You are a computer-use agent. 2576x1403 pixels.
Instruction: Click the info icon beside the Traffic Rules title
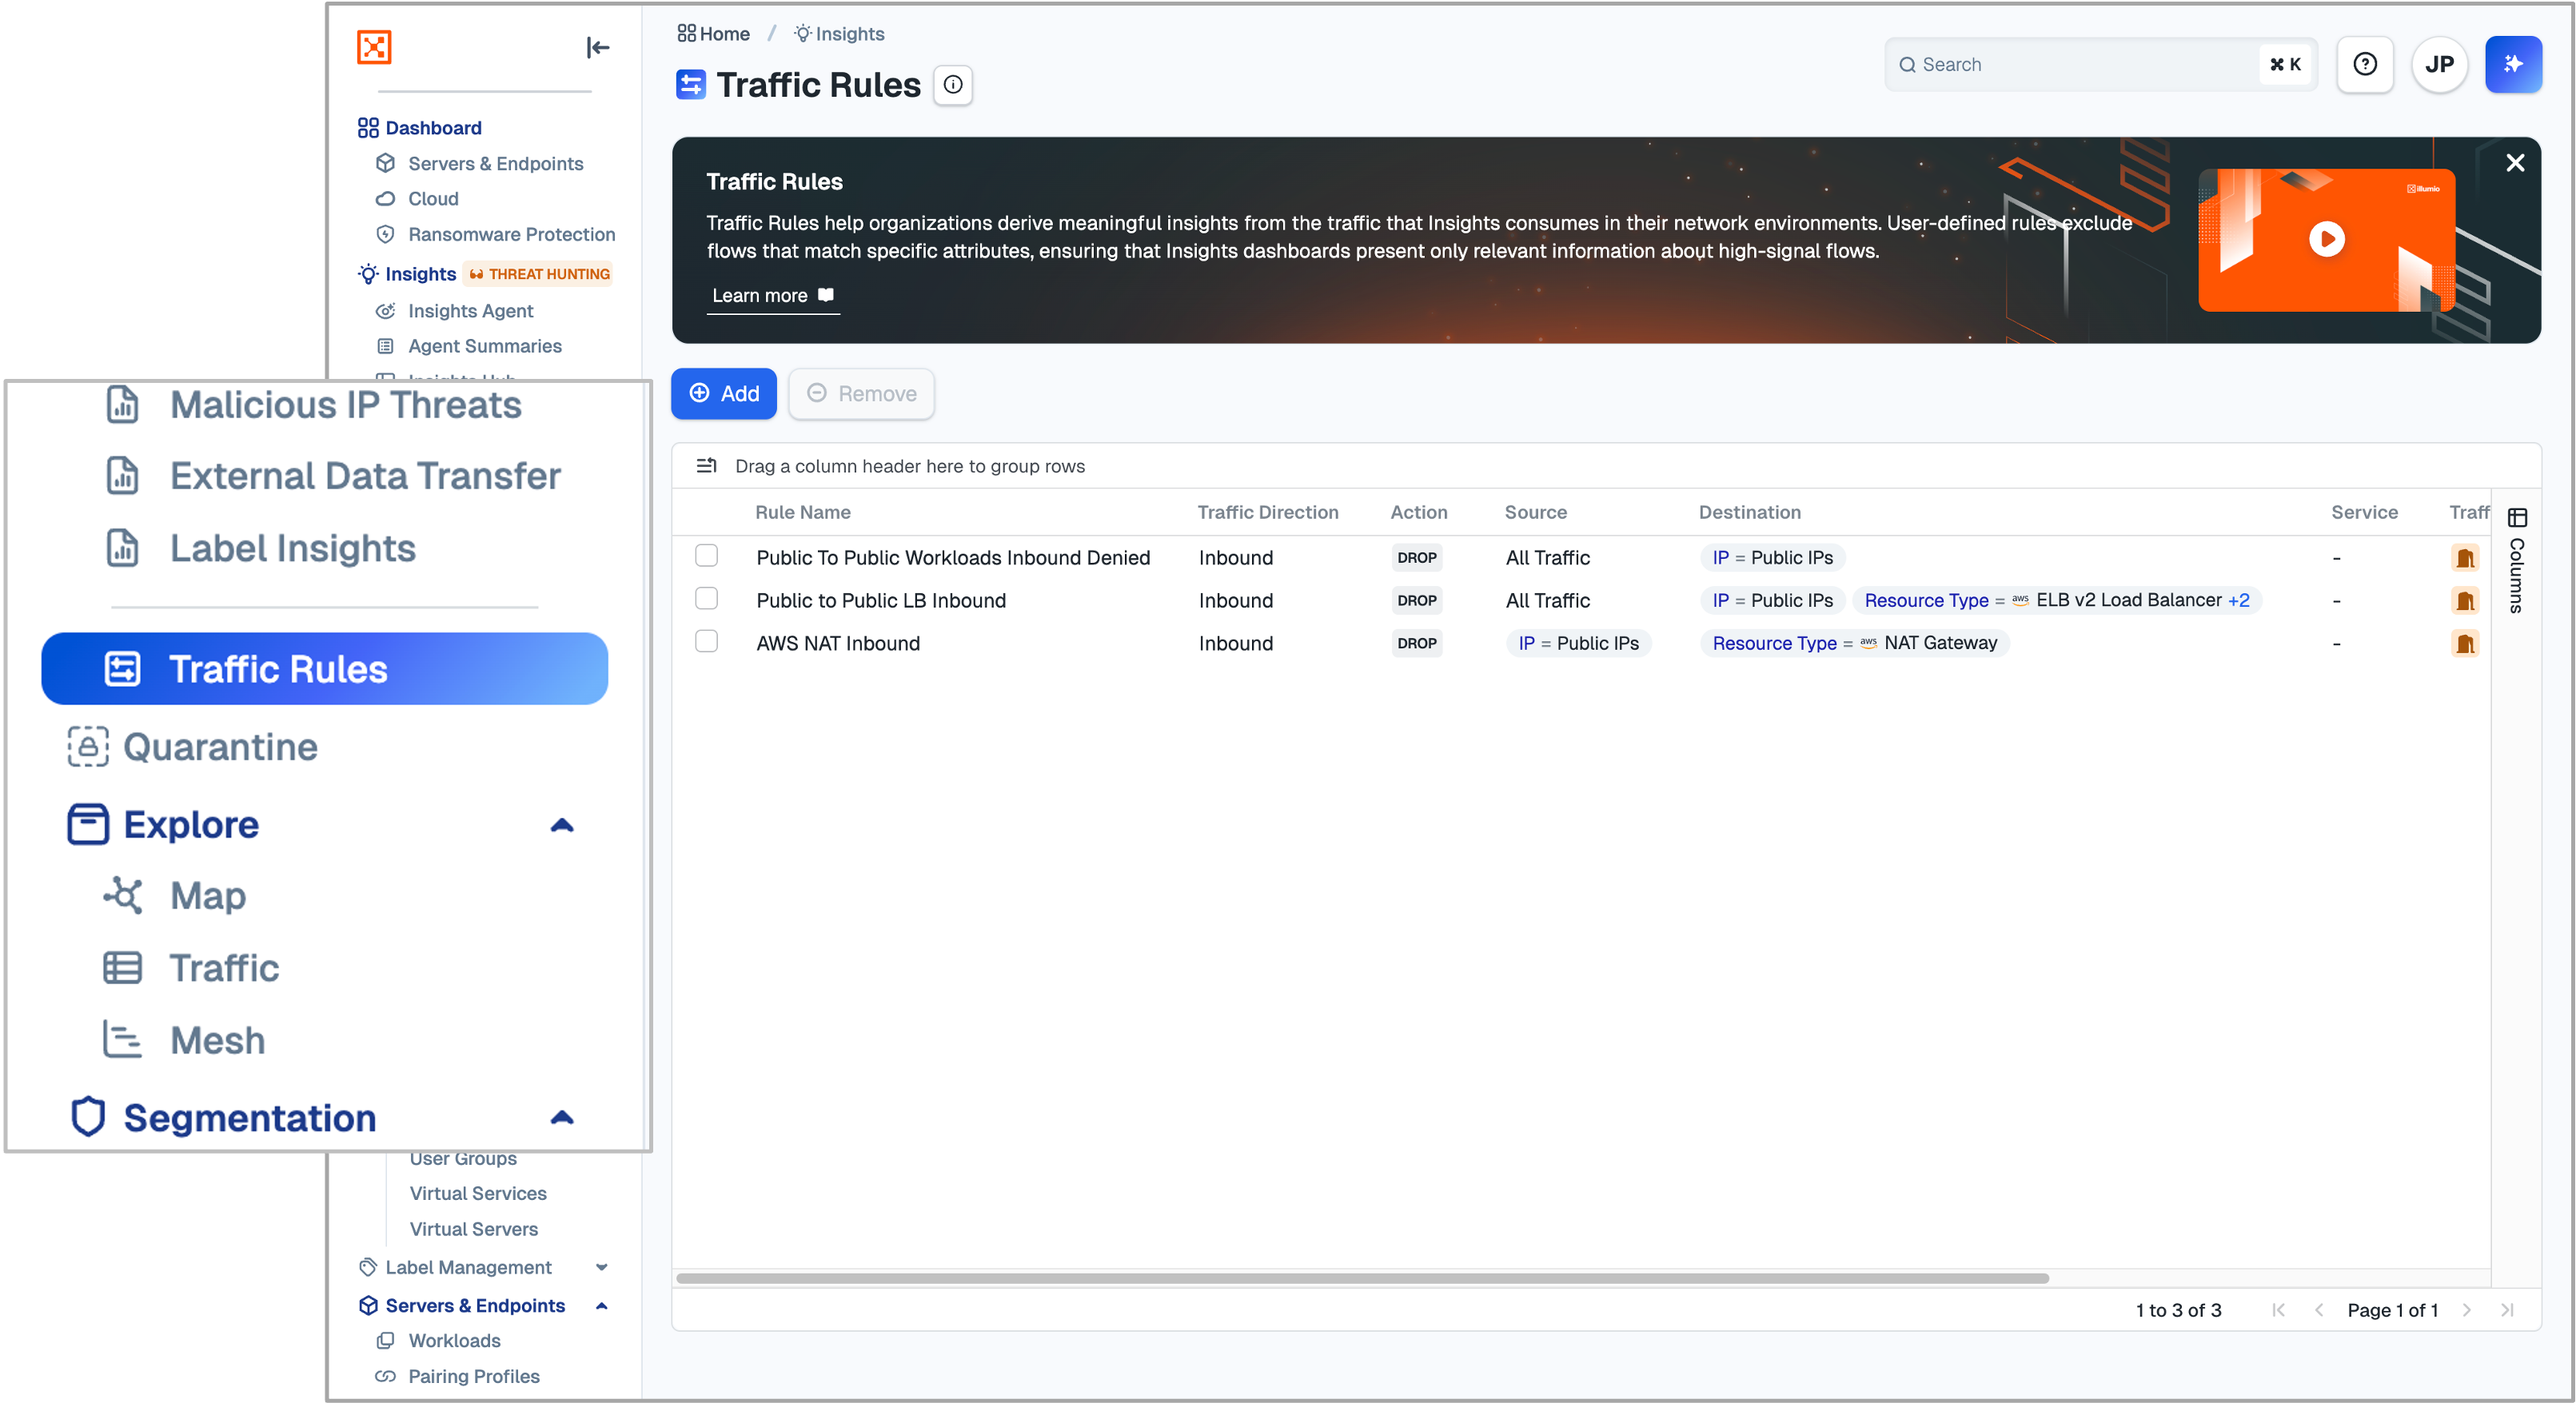click(953, 85)
